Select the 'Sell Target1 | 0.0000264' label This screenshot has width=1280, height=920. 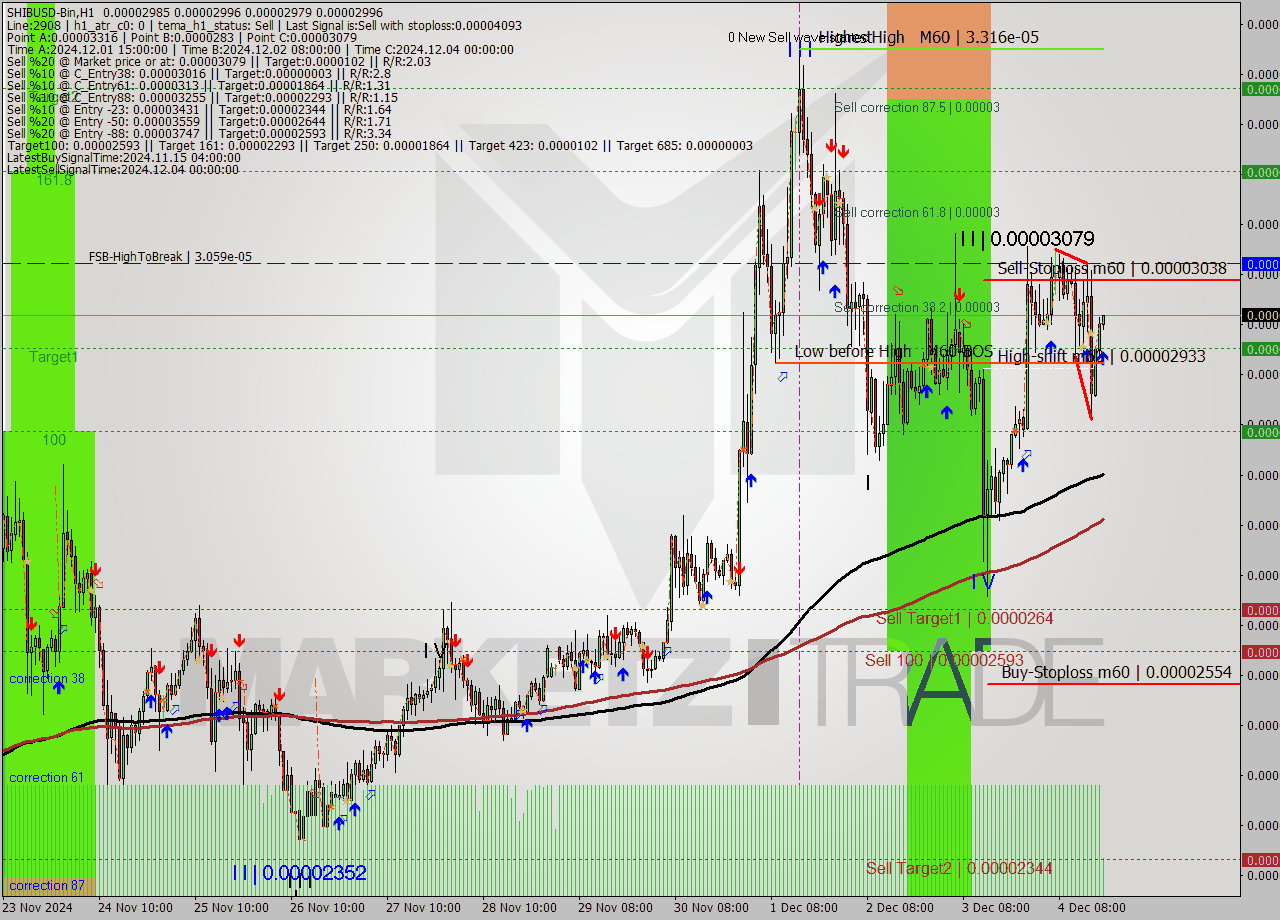(964, 619)
